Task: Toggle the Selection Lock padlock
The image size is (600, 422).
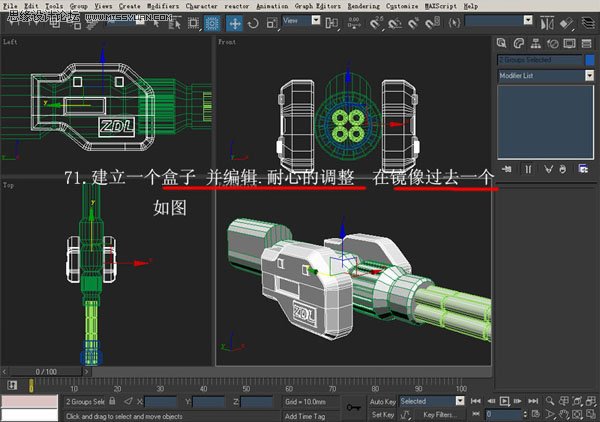Action: coord(112,401)
